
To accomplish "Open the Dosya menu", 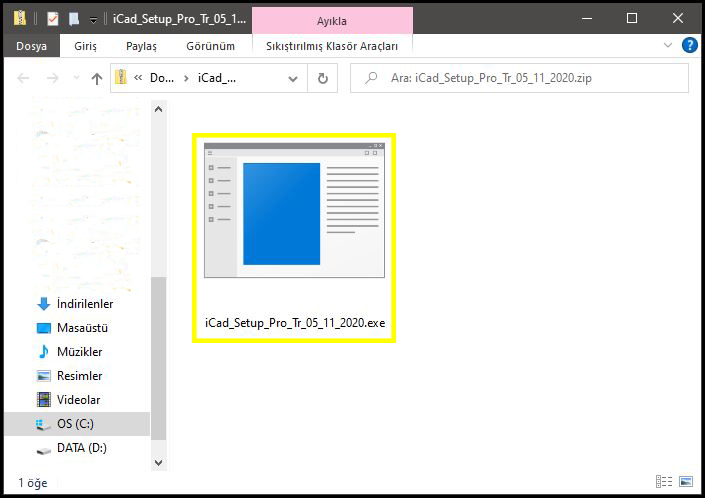I will click(x=31, y=46).
